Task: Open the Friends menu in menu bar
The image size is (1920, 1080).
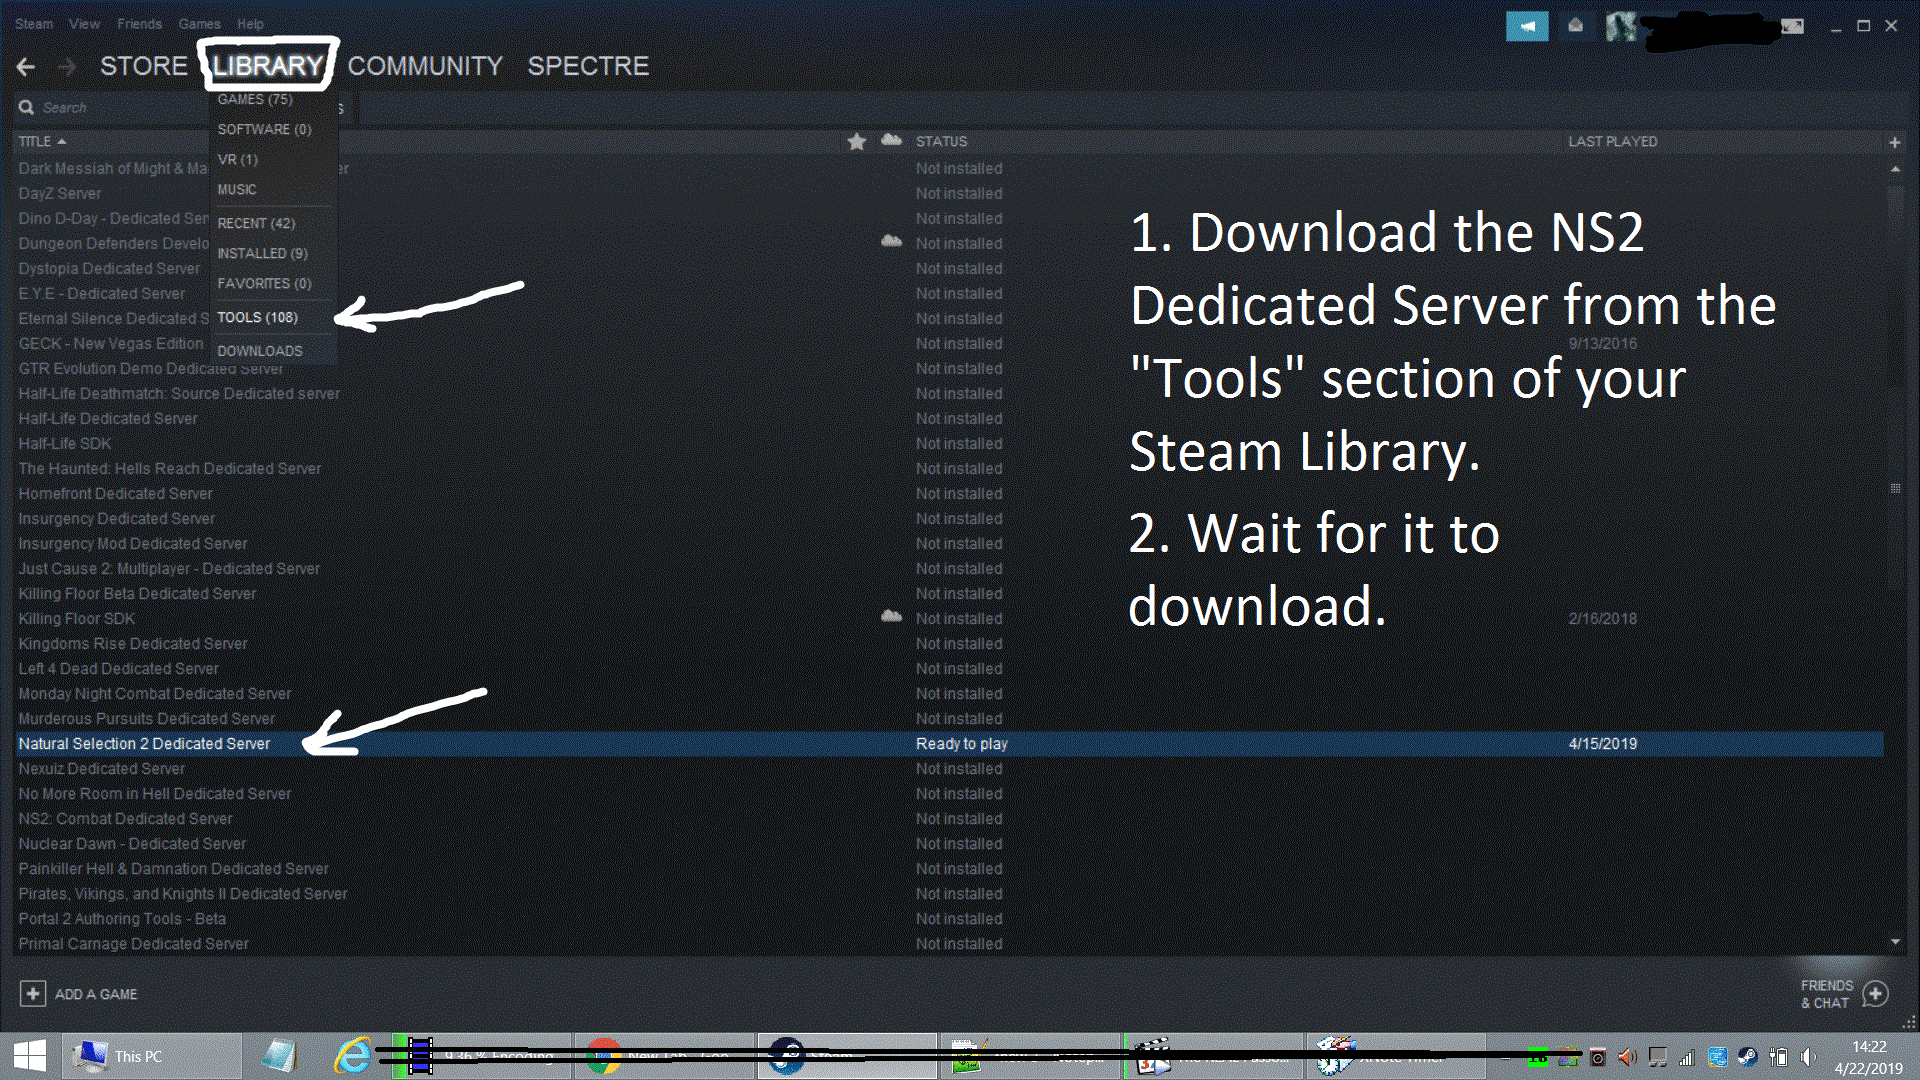Action: 139,24
